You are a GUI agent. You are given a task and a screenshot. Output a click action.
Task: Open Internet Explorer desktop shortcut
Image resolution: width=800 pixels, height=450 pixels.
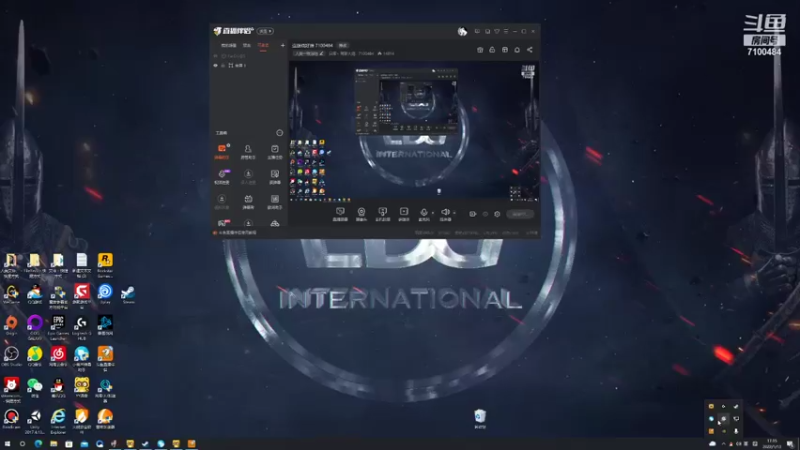[x=58, y=420]
